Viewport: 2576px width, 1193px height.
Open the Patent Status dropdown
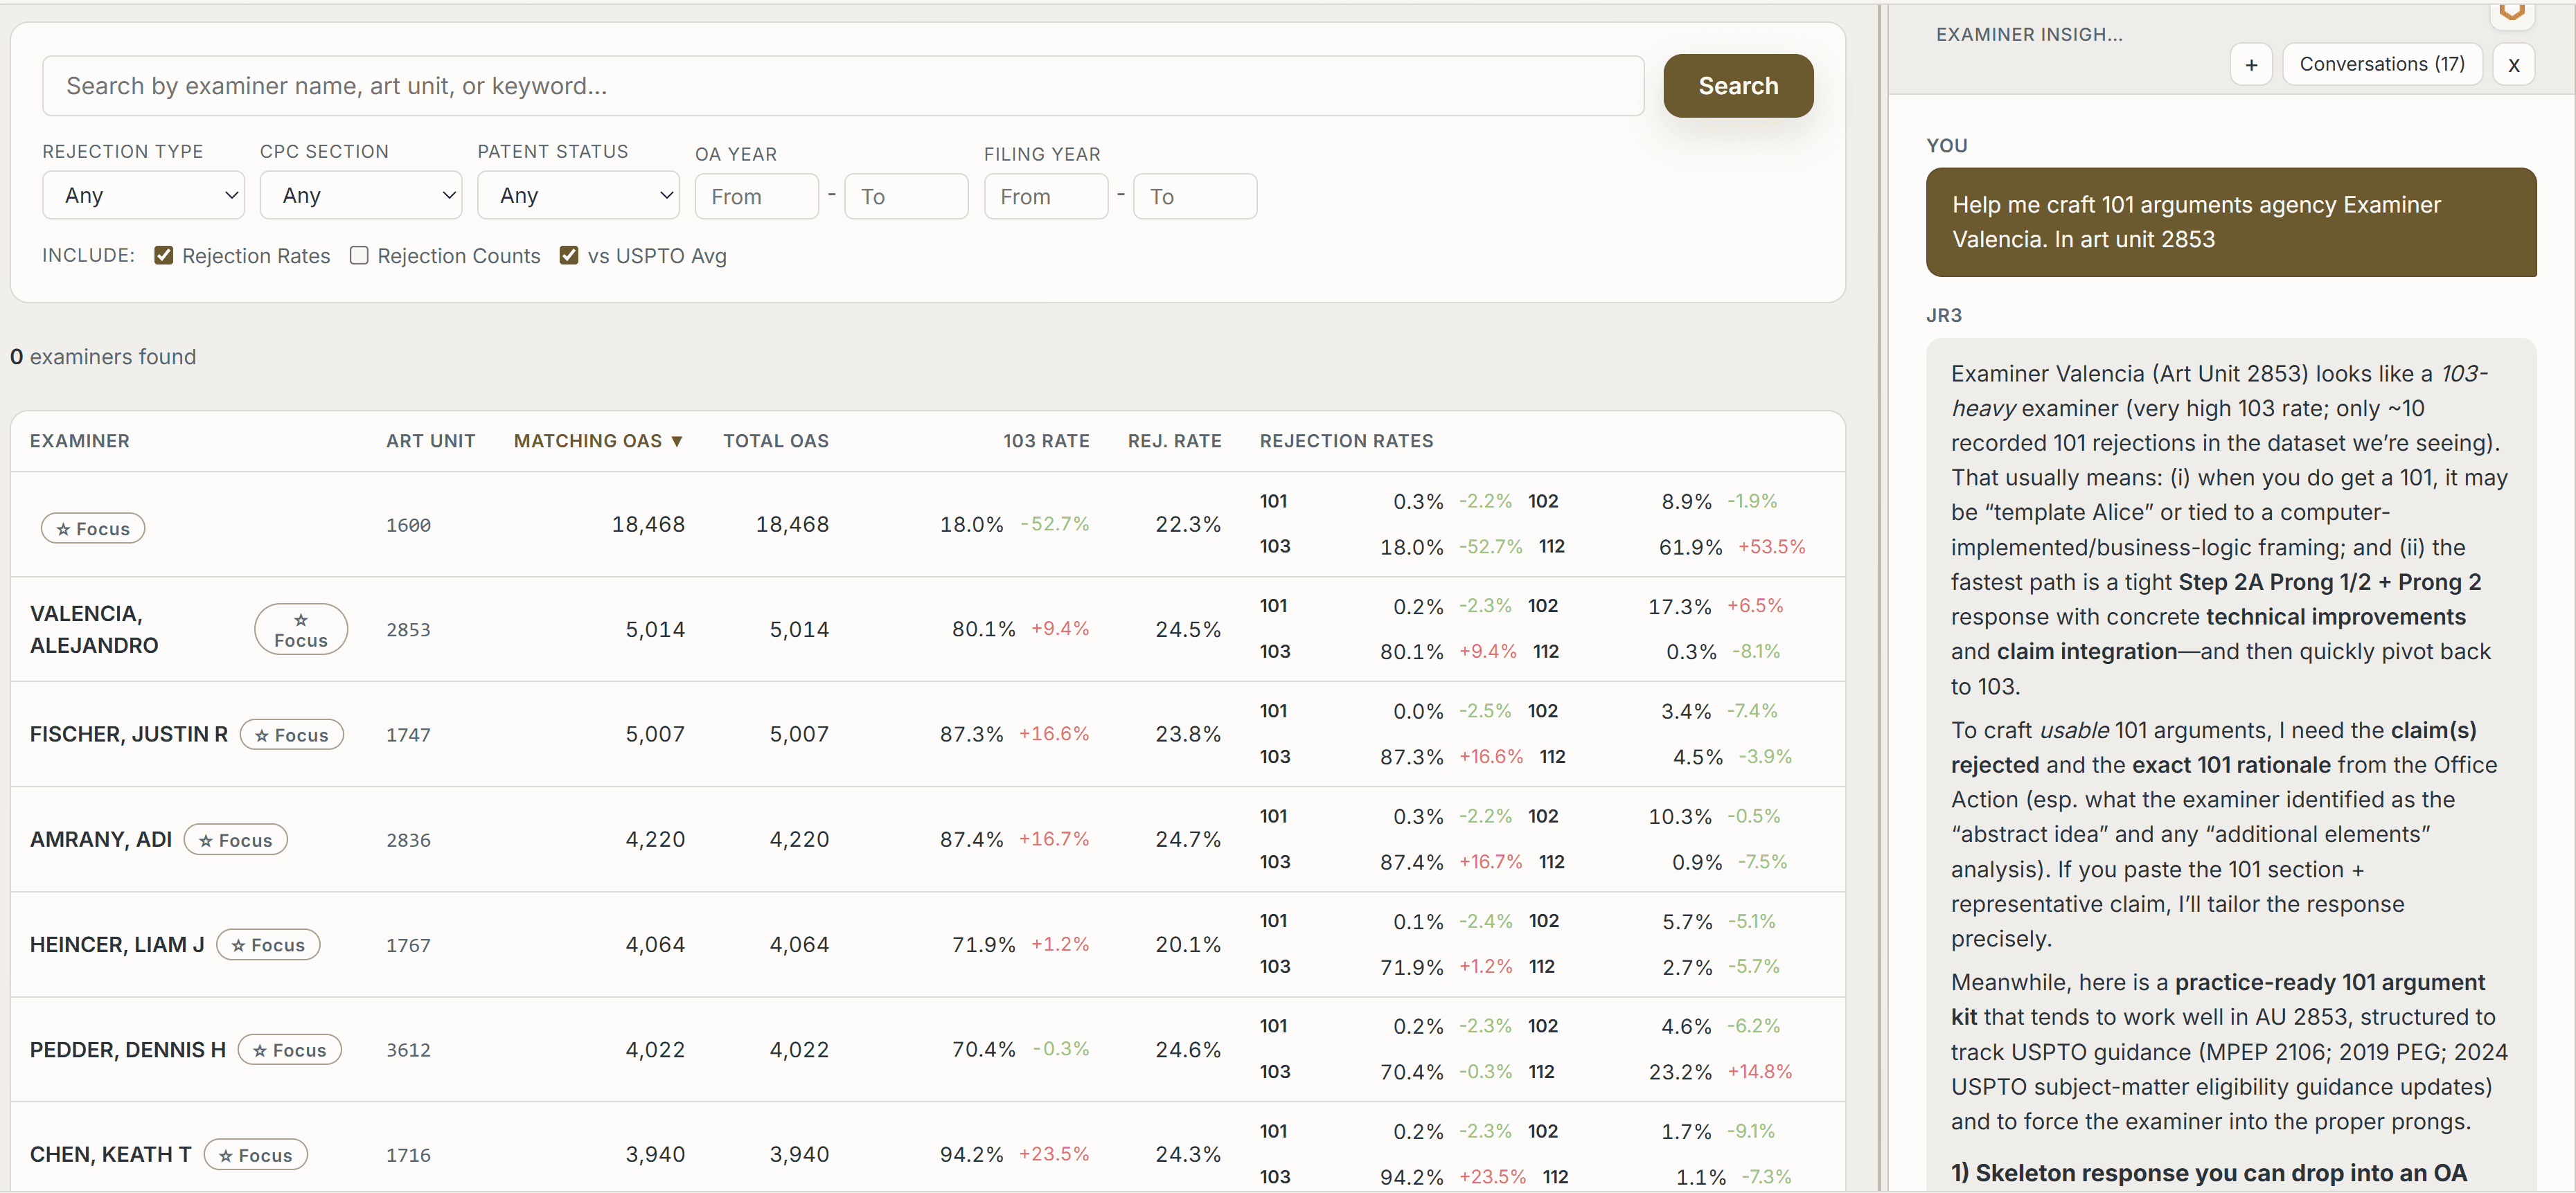578,196
